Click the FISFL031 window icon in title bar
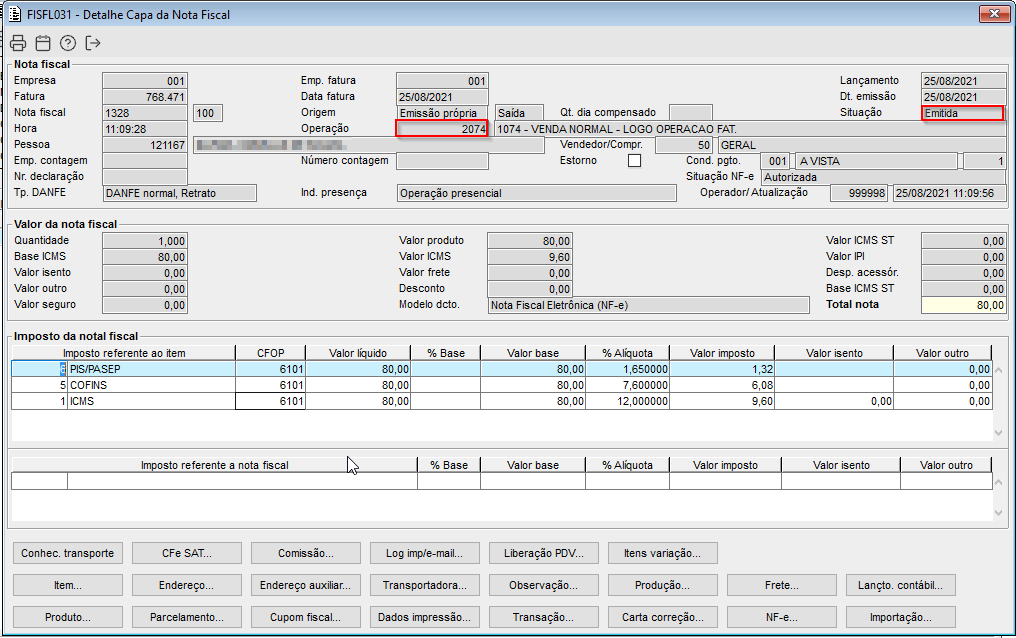Image resolution: width=1016 pixels, height=638 pixels. click(x=16, y=14)
